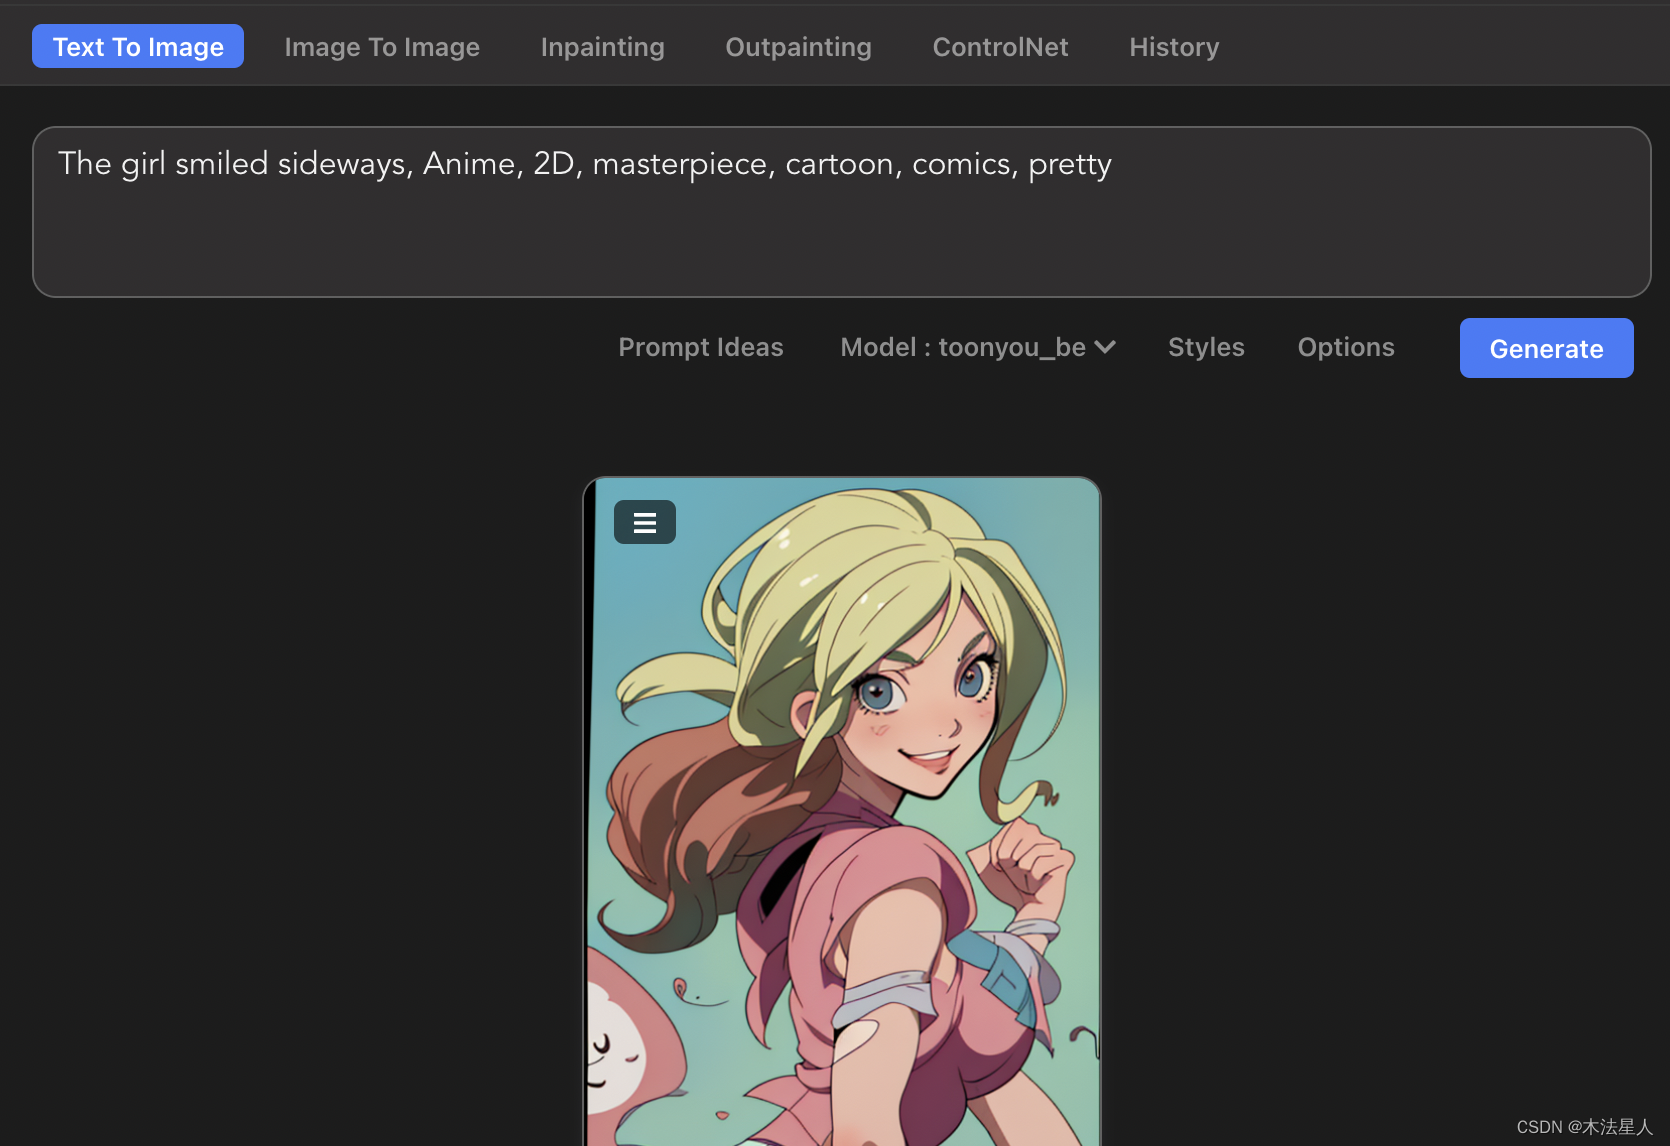This screenshot has width=1670, height=1146.
Task: Go to the Inpainting tab
Action: (x=602, y=47)
